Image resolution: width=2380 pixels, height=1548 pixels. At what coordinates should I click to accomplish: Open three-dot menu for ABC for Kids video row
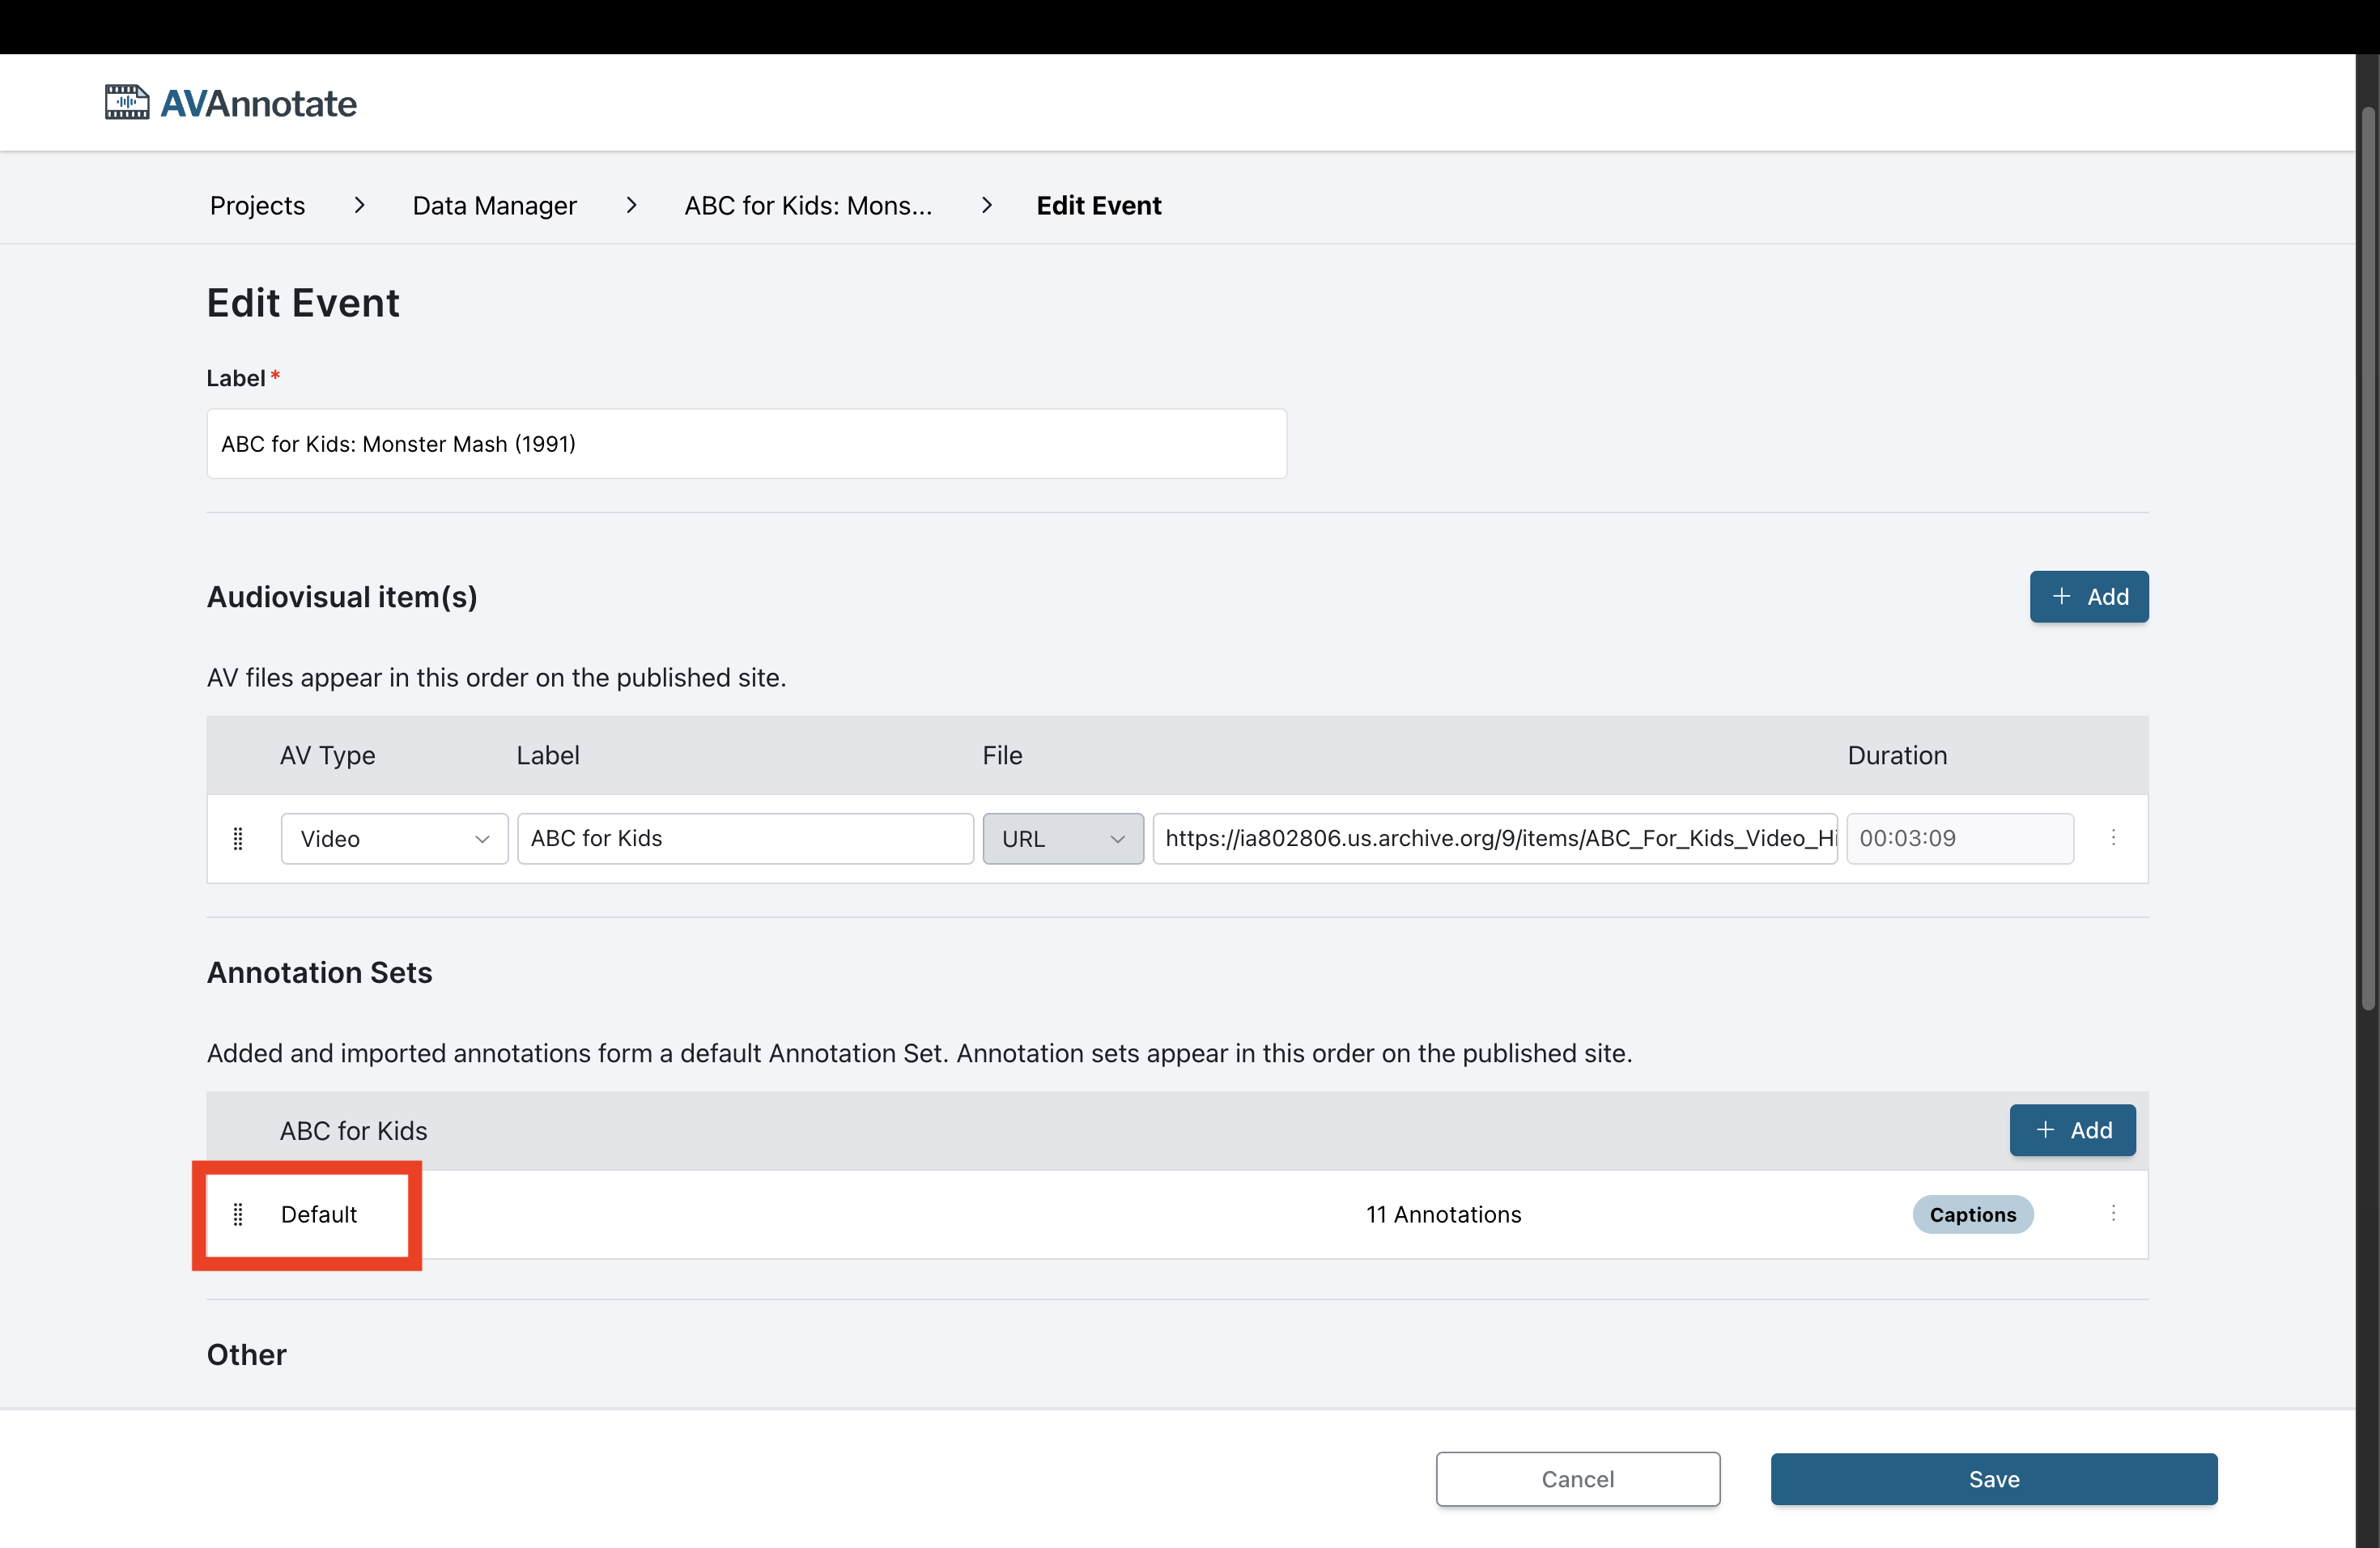pos(2112,837)
